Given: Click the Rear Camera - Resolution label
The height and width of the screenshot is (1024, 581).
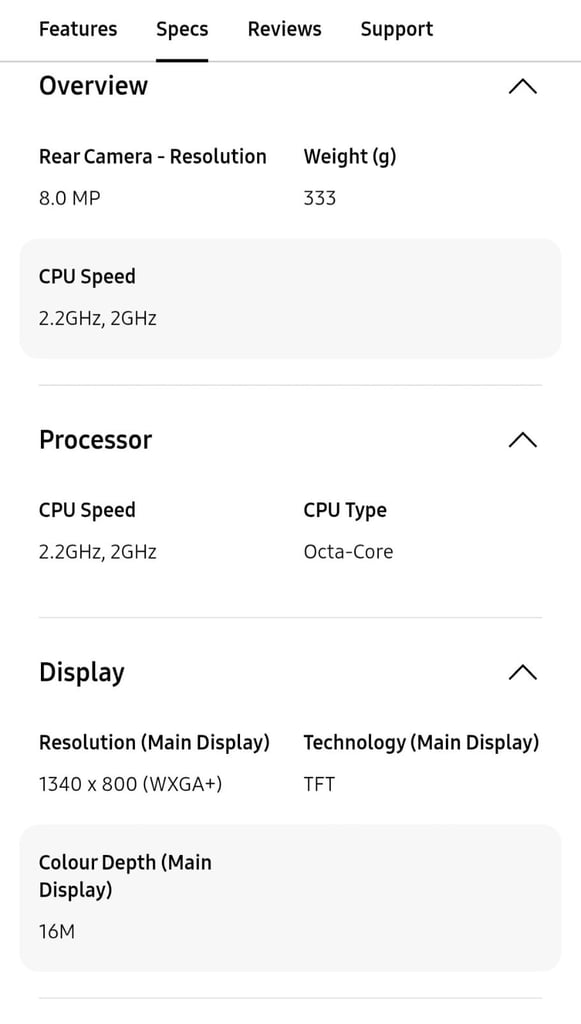Looking at the screenshot, I should (x=153, y=157).
